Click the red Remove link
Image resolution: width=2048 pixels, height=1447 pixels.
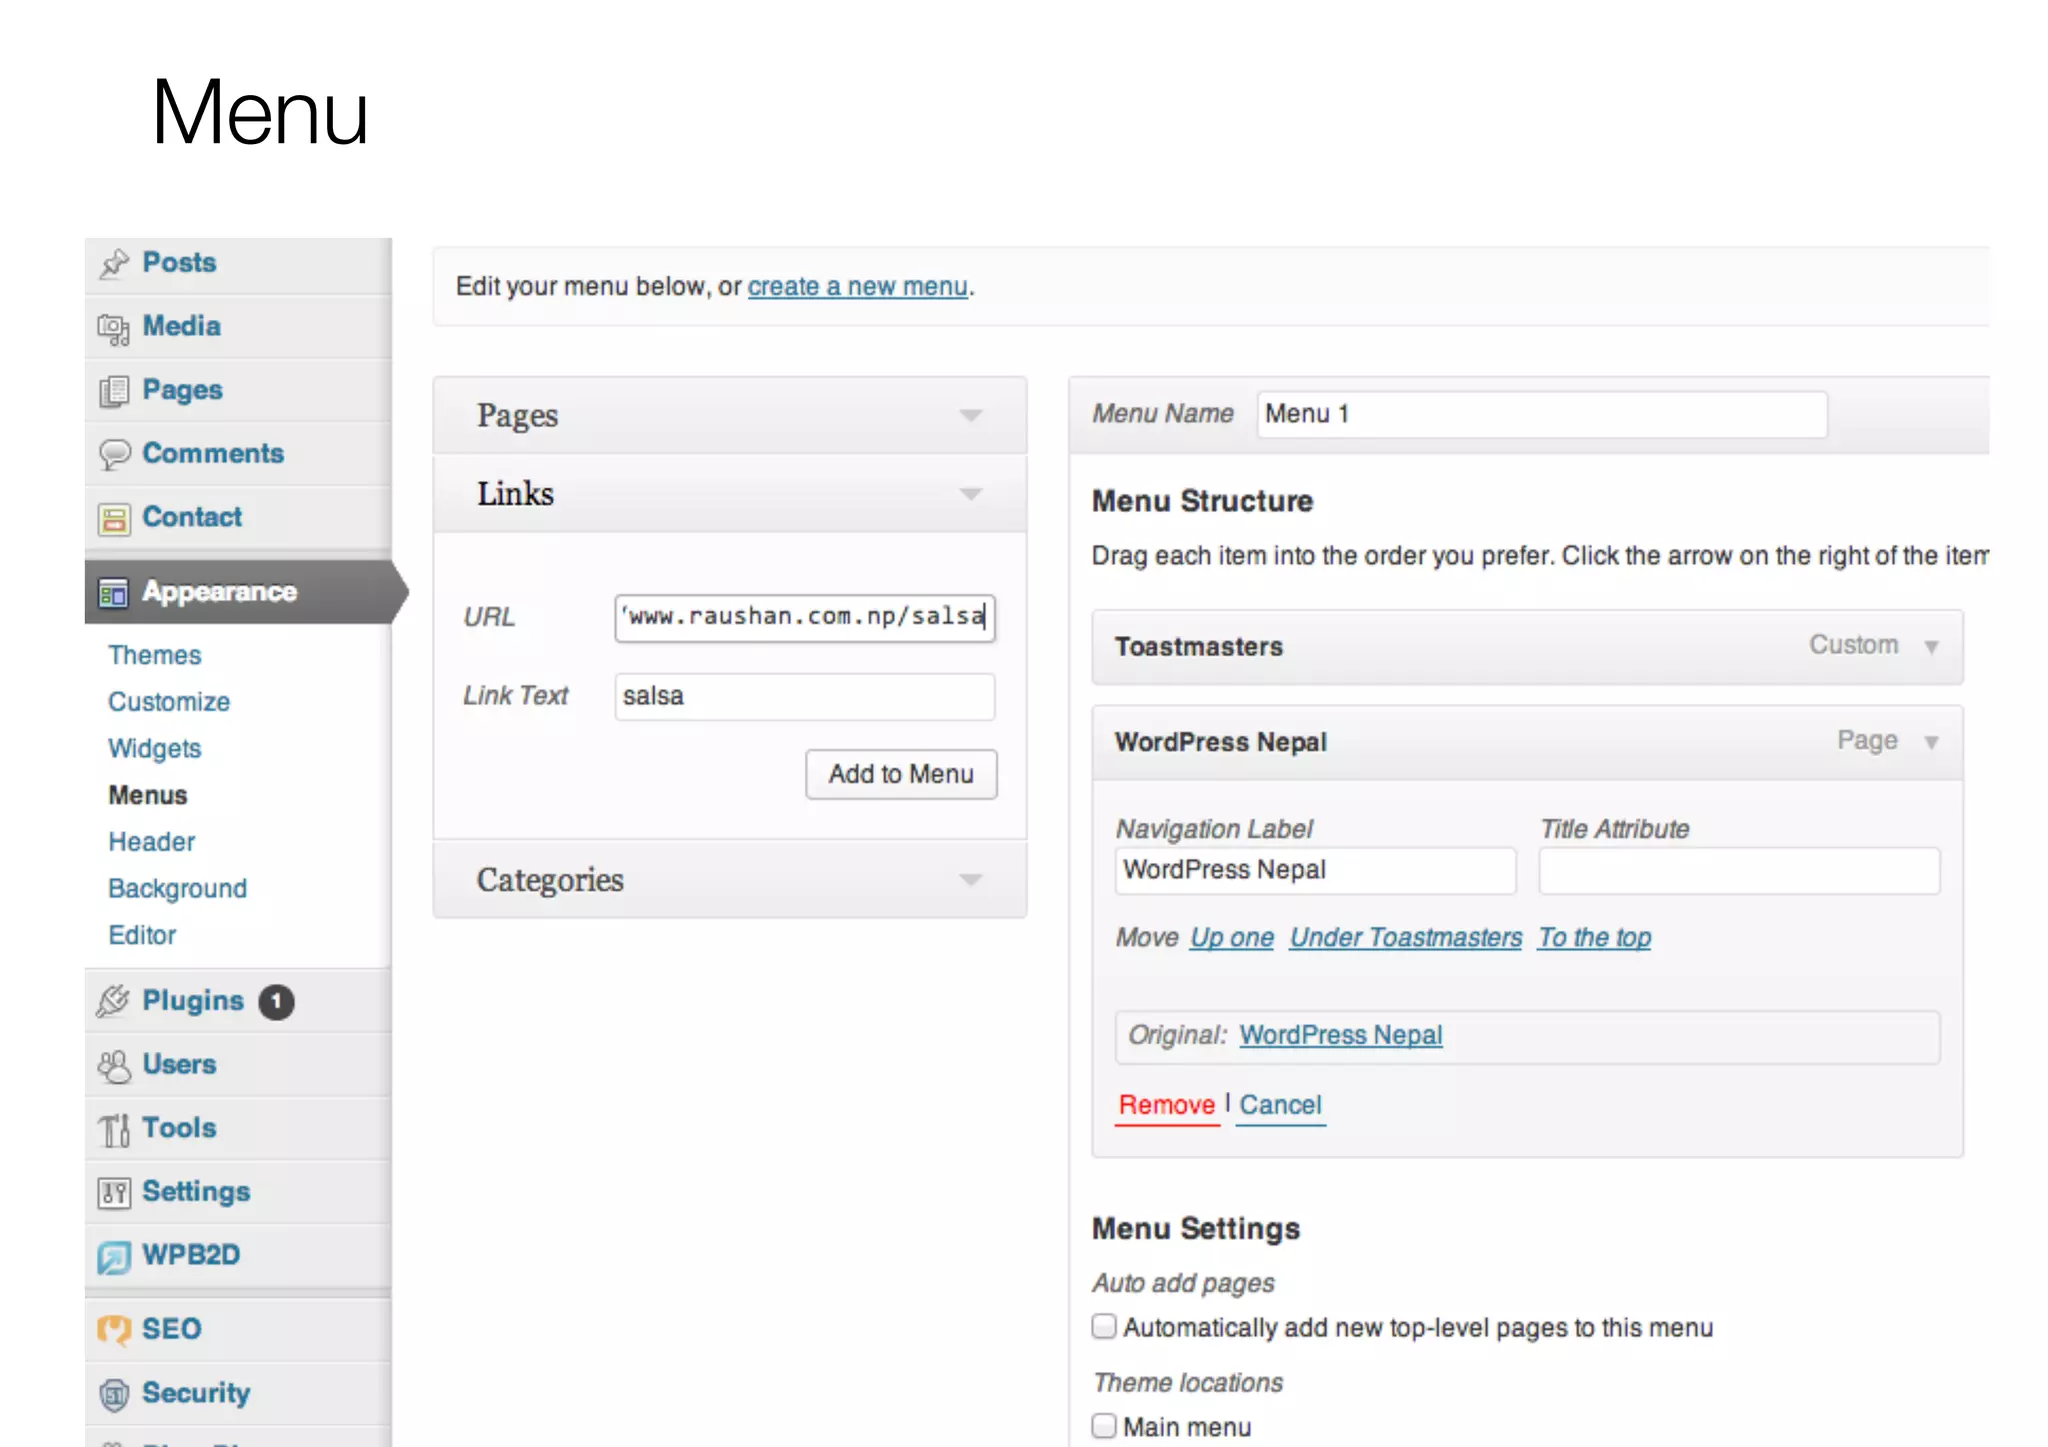point(1166,1105)
